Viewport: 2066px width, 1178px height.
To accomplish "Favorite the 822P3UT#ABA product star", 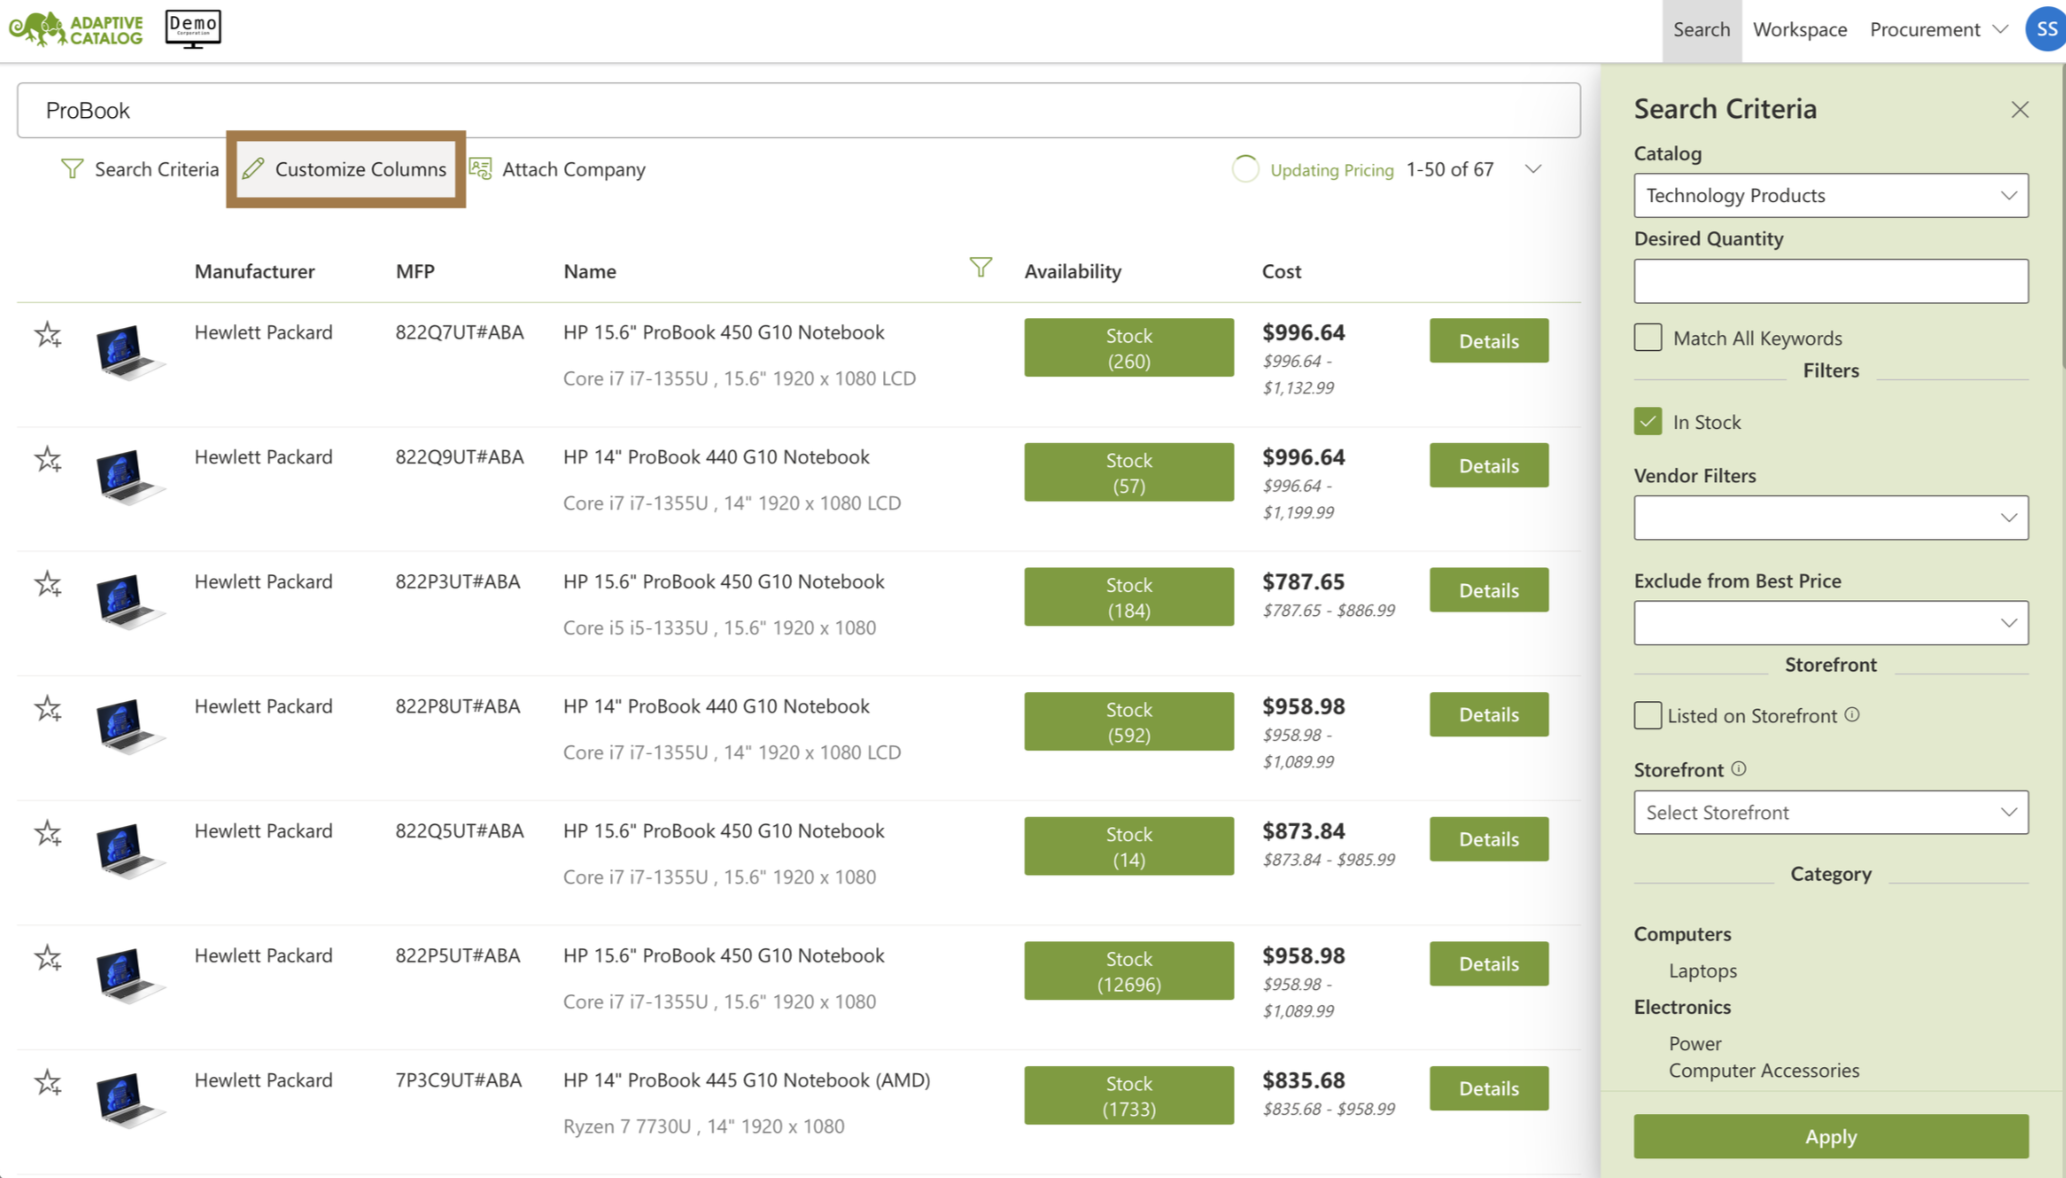I will [x=48, y=584].
